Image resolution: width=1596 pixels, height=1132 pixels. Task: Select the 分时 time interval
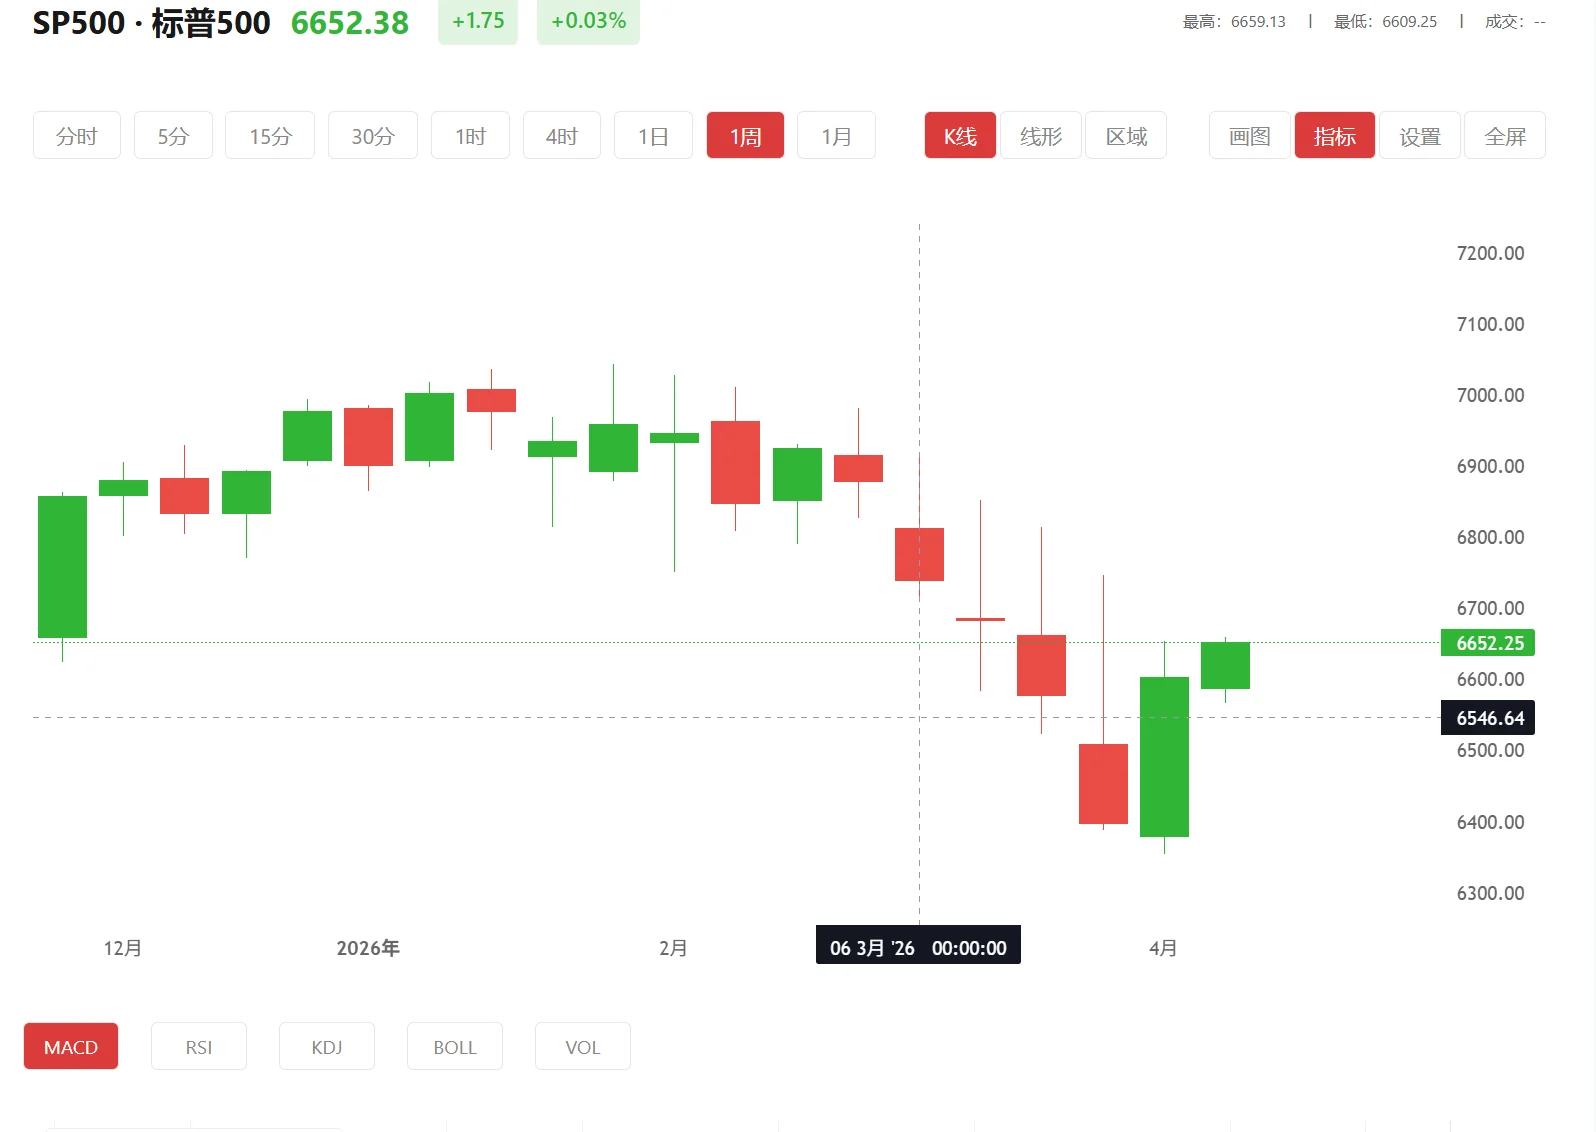click(x=77, y=136)
